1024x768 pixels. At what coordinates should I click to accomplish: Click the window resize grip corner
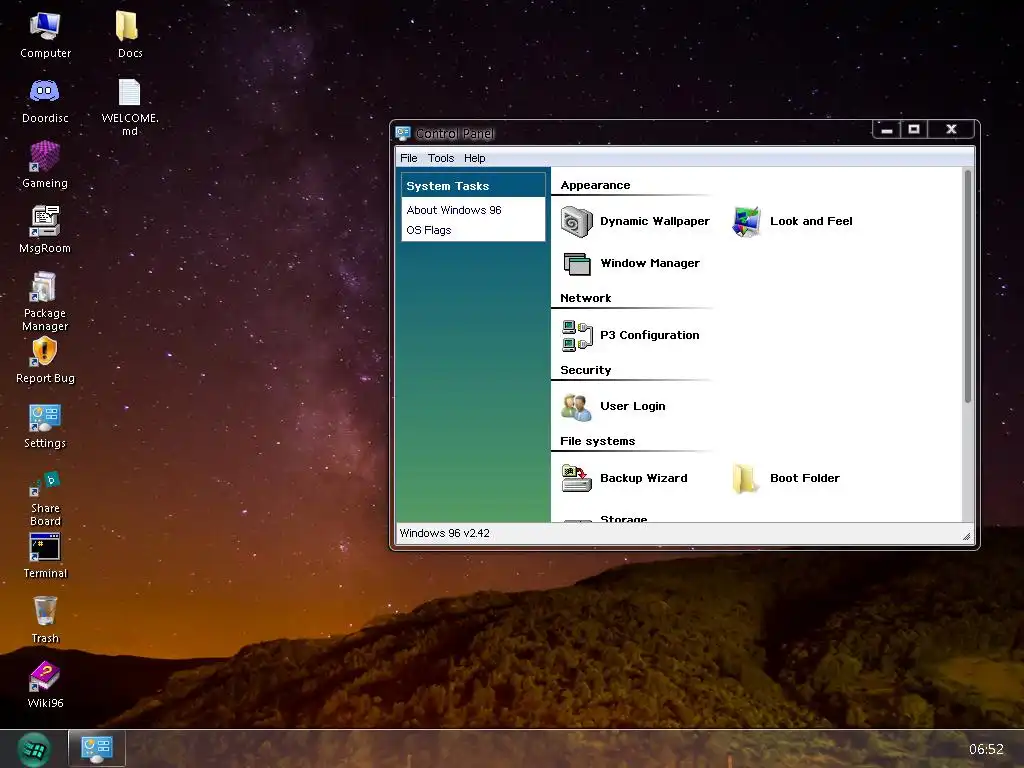pyautogui.click(x=967, y=536)
